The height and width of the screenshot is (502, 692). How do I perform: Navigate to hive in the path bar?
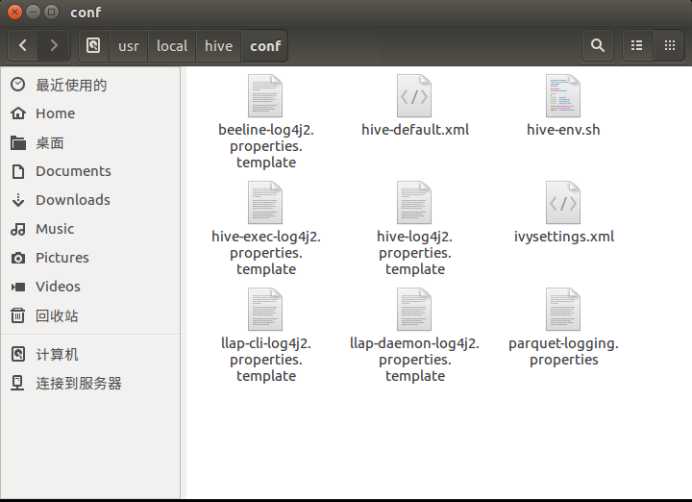[x=218, y=46]
